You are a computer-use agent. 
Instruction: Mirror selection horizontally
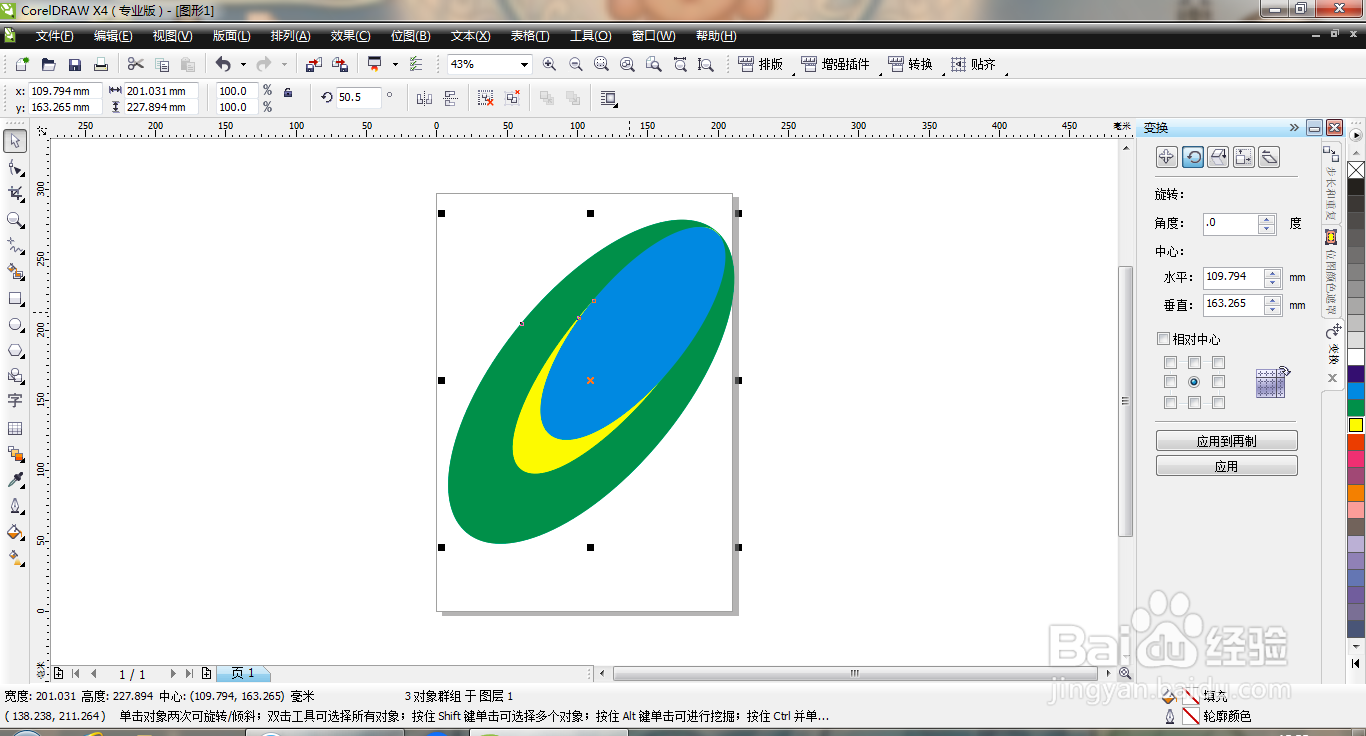pyautogui.click(x=424, y=98)
